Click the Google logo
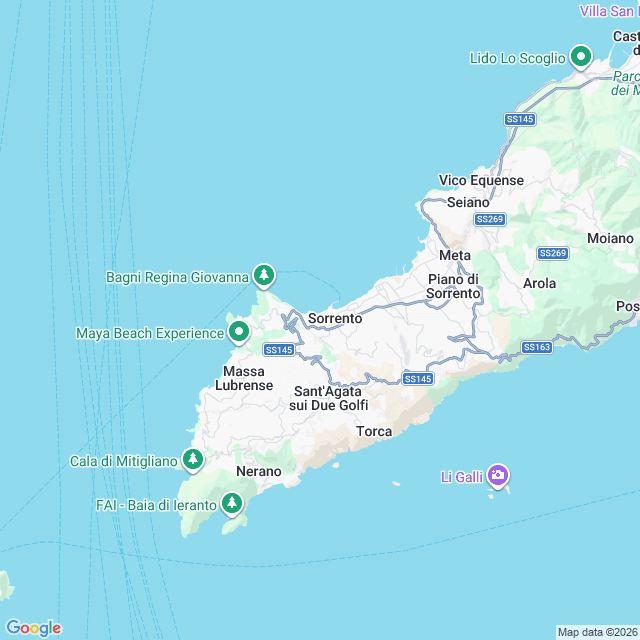This screenshot has width=640, height=640. [x=34, y=628]
